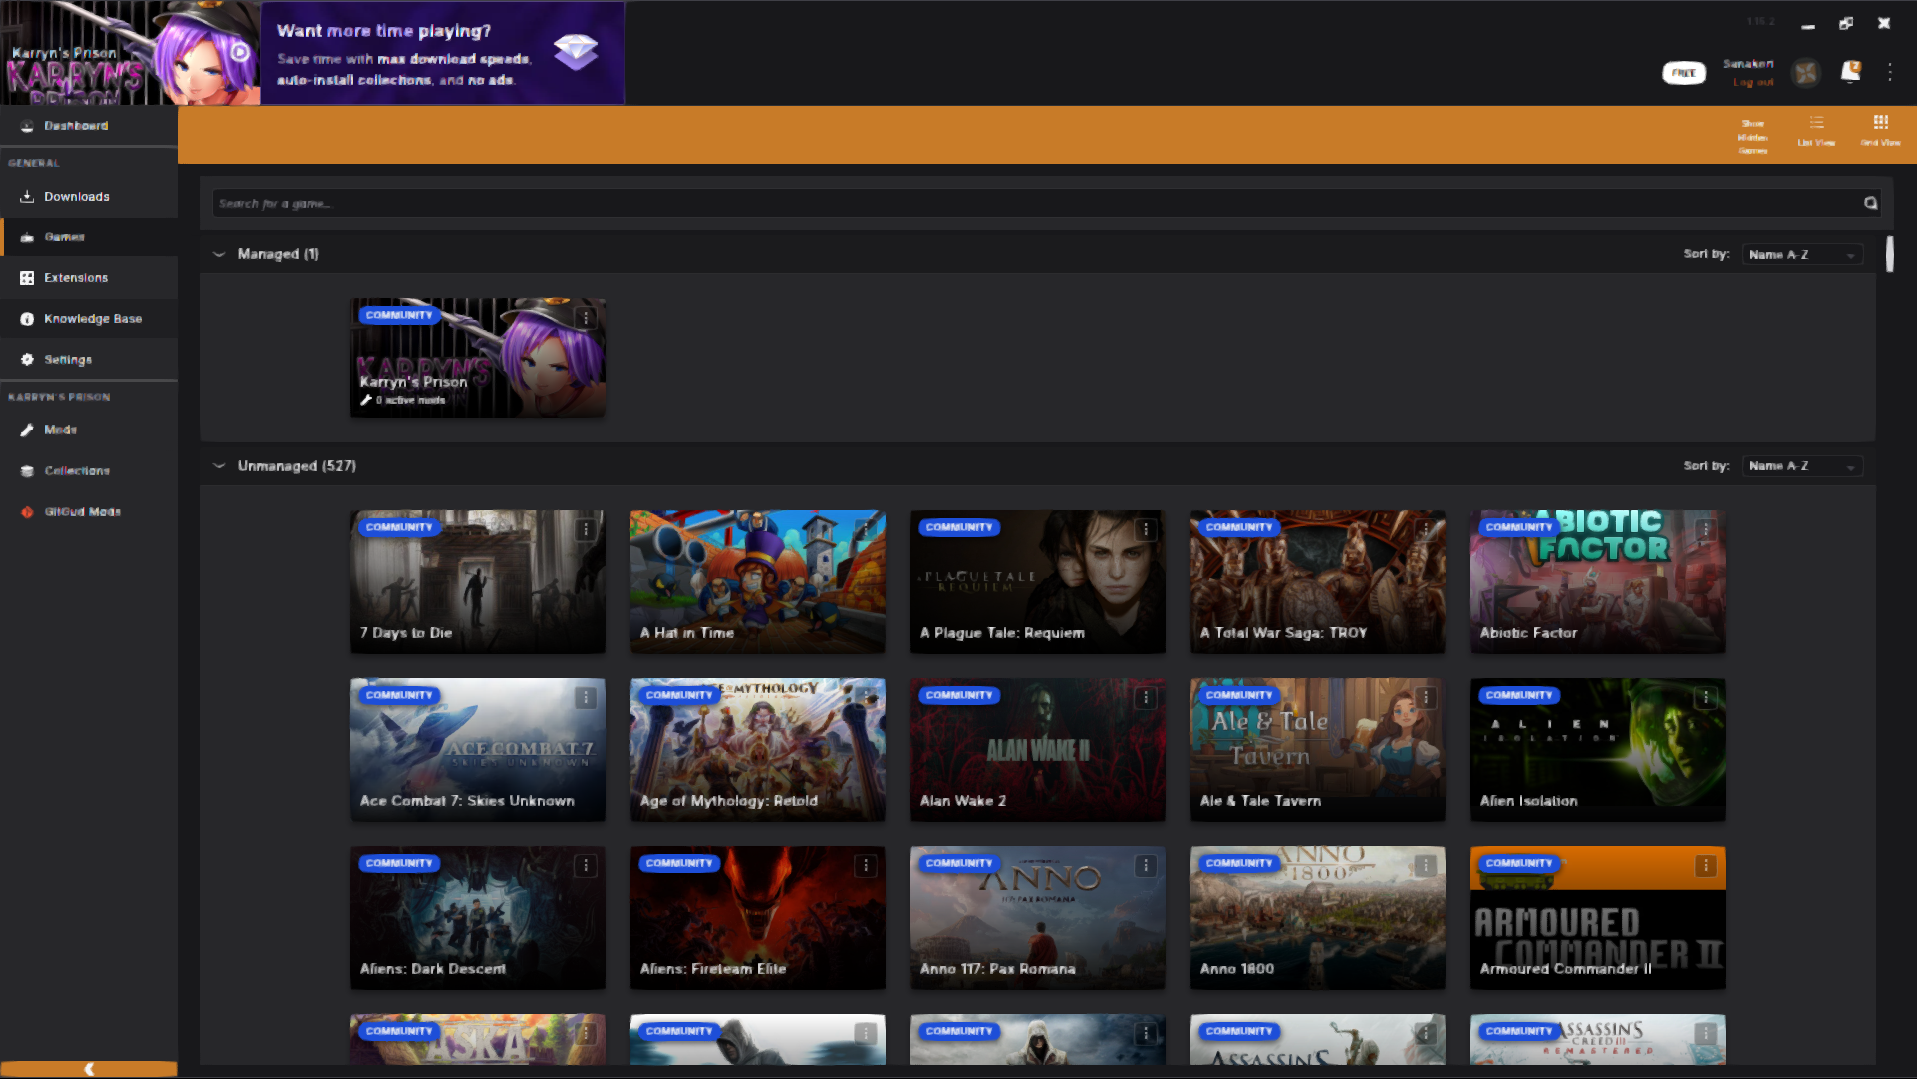Screen dimensions: 1917x1079
Task: Switch to List View
Action: tap(1816, 131)
